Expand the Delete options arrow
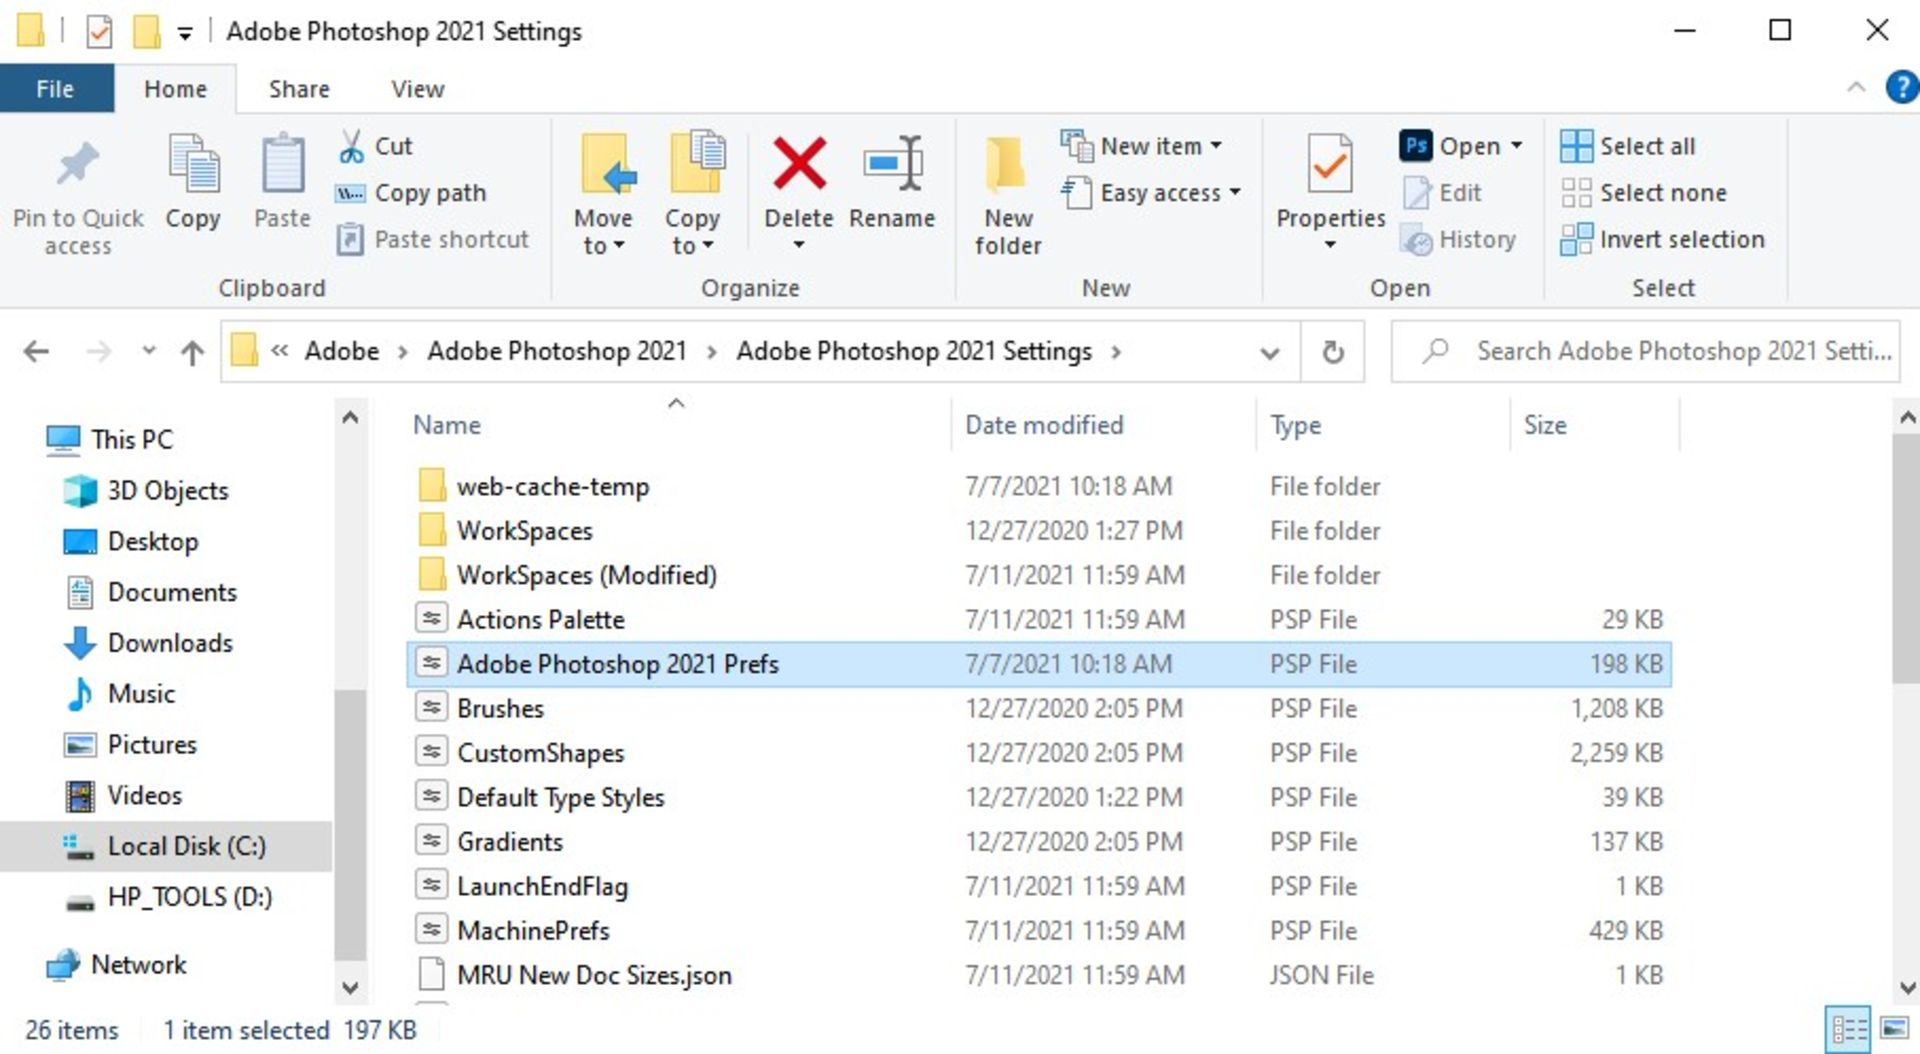 799,245
